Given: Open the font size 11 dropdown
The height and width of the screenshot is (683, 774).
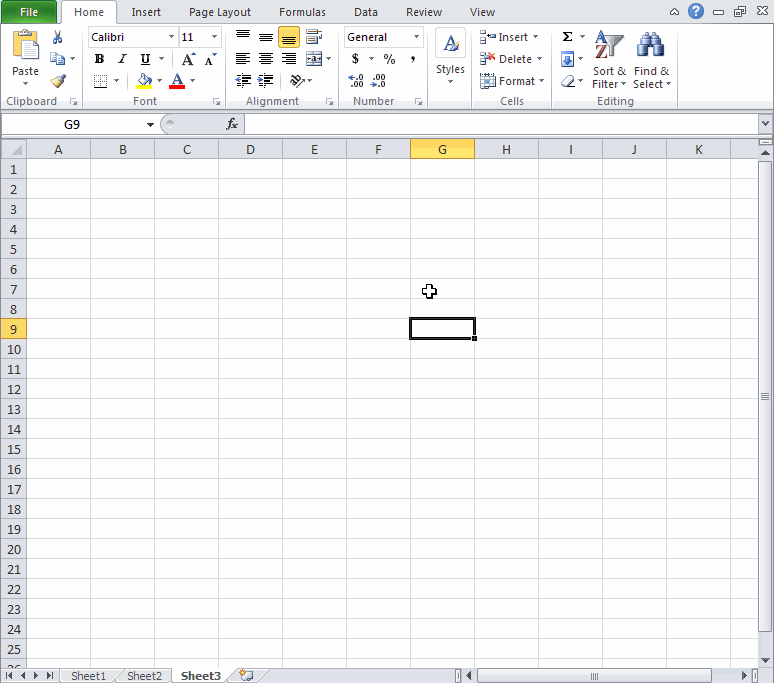Looking at the screenshot, I should [x=214, y=37].
